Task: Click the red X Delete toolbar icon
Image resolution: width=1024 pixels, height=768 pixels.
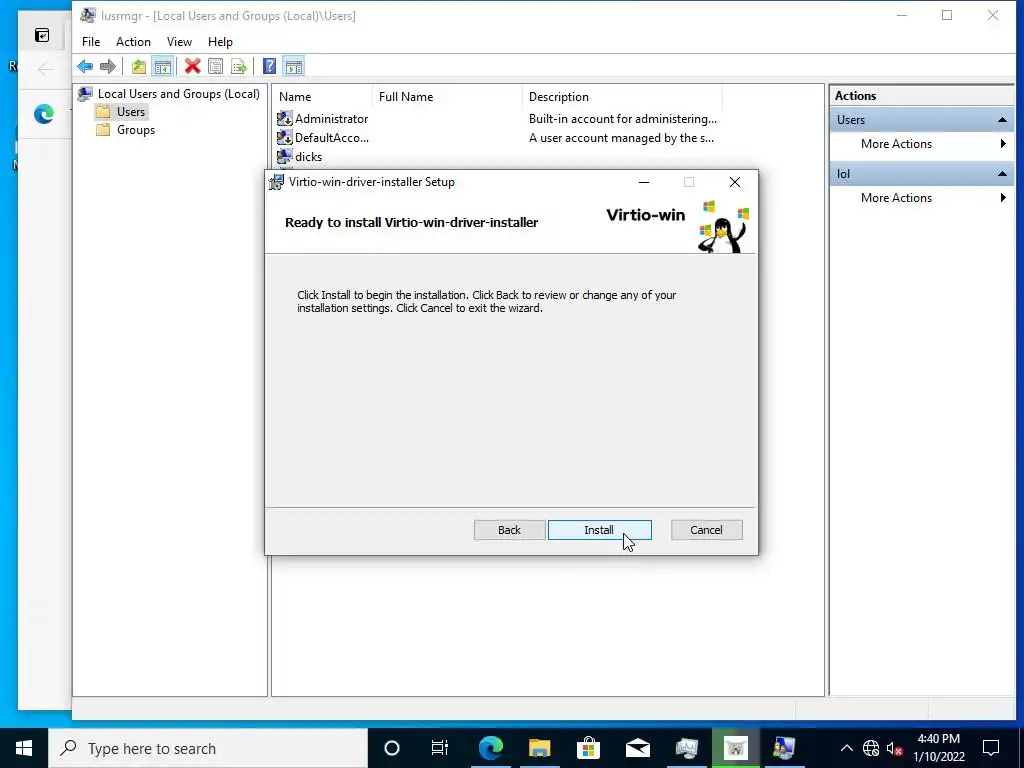Action: point(192,66)
